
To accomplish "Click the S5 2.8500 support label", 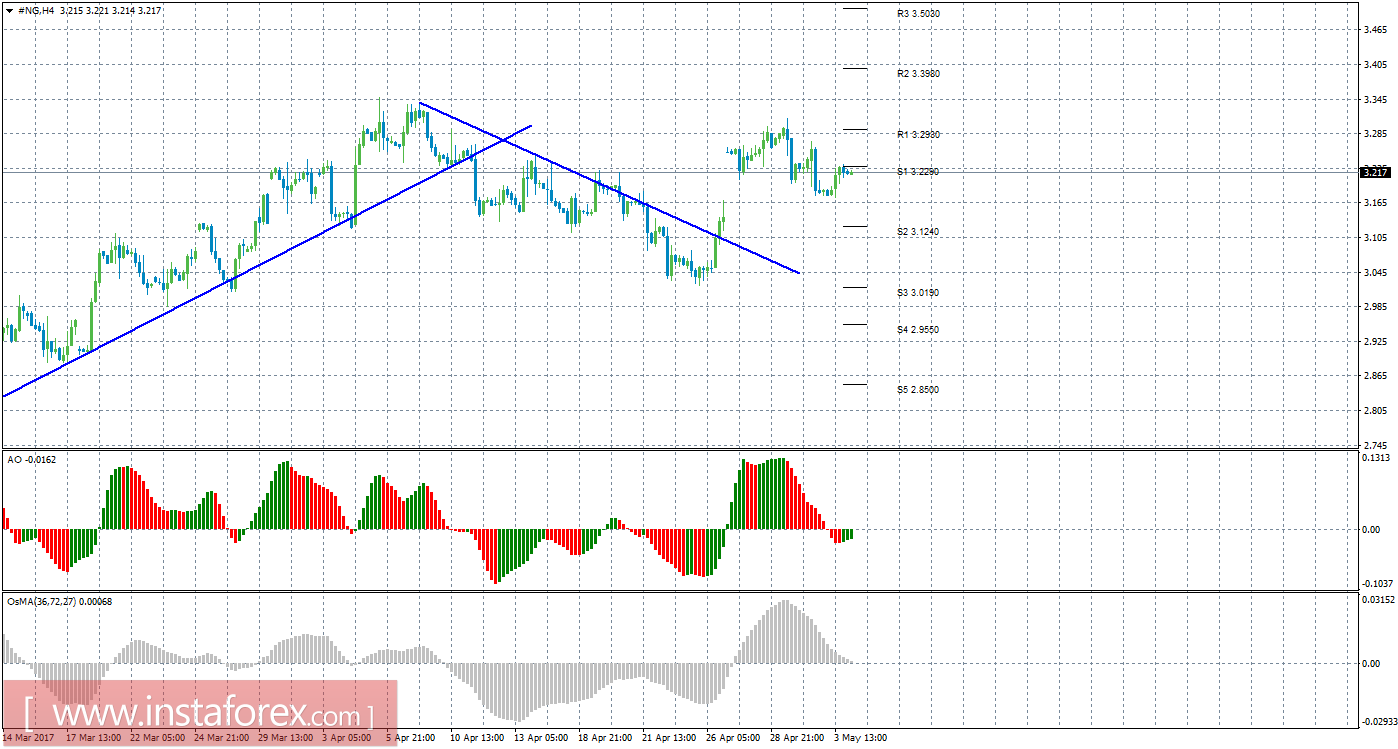I will pyautogui.click(x=918, y=390).
